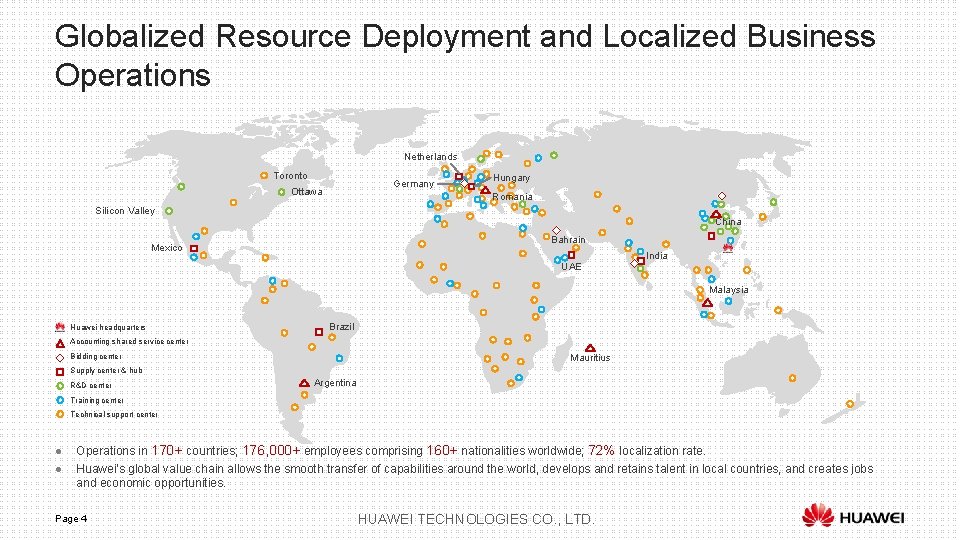Click the Huawei logo in the bottom right
Screen dimensions: 960x540
click(x=853, y=516)
